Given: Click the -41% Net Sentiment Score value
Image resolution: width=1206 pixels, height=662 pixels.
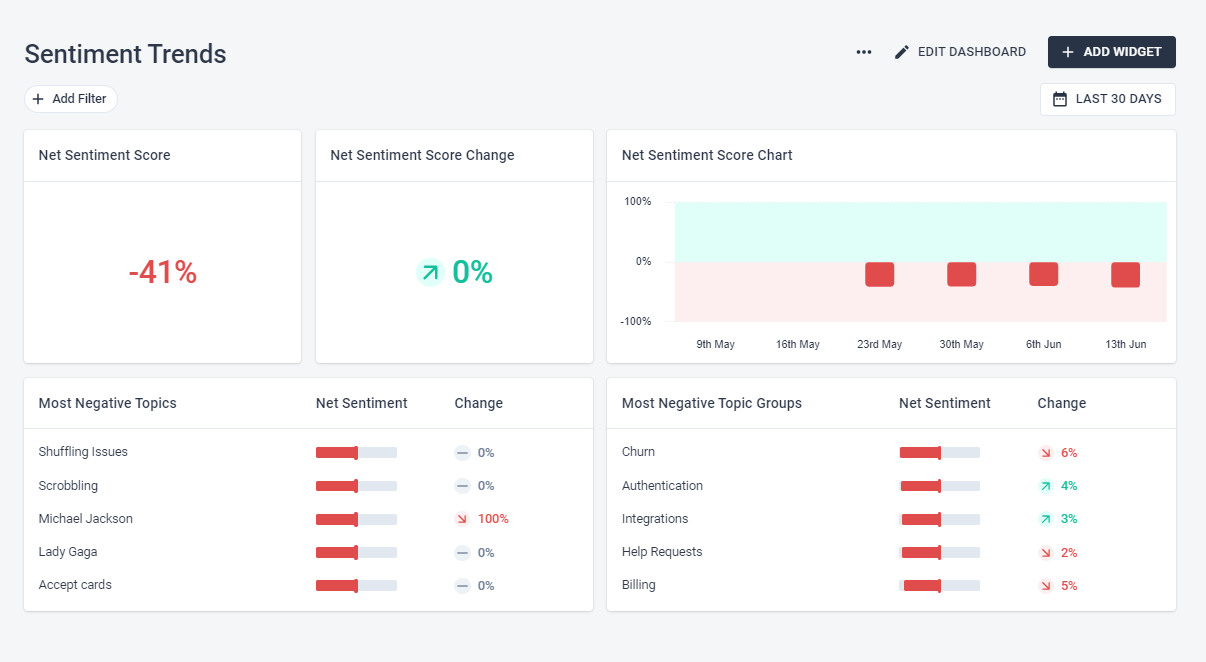Looking at the screenshot, I should pyautogui.click(x=162, y=272).
